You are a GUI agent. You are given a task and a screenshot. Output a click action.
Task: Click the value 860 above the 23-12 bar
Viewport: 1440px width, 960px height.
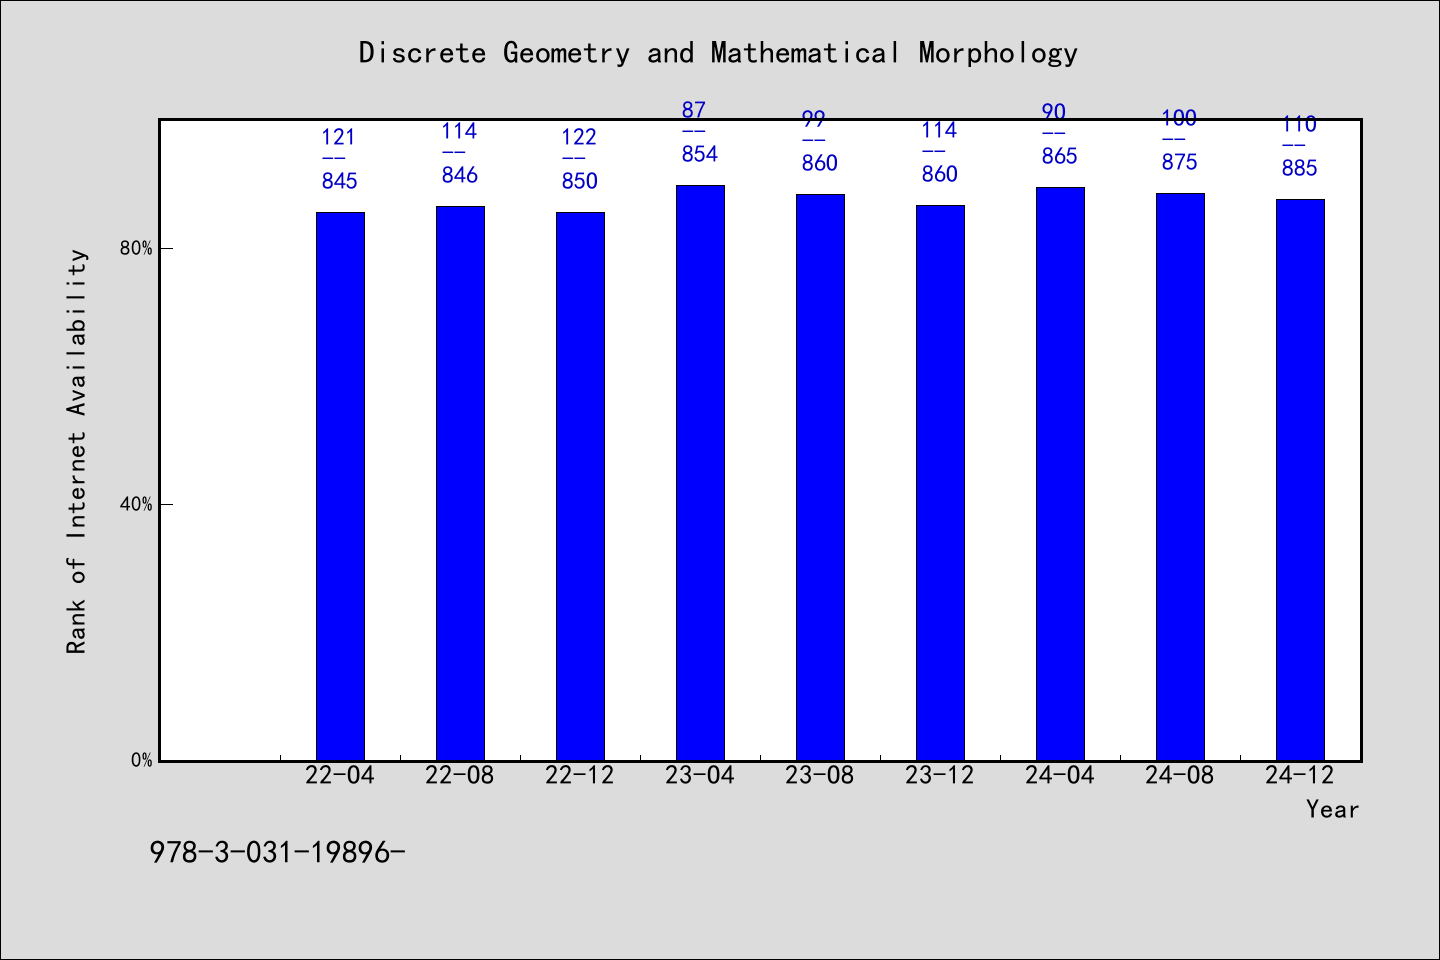pos(940,174)
